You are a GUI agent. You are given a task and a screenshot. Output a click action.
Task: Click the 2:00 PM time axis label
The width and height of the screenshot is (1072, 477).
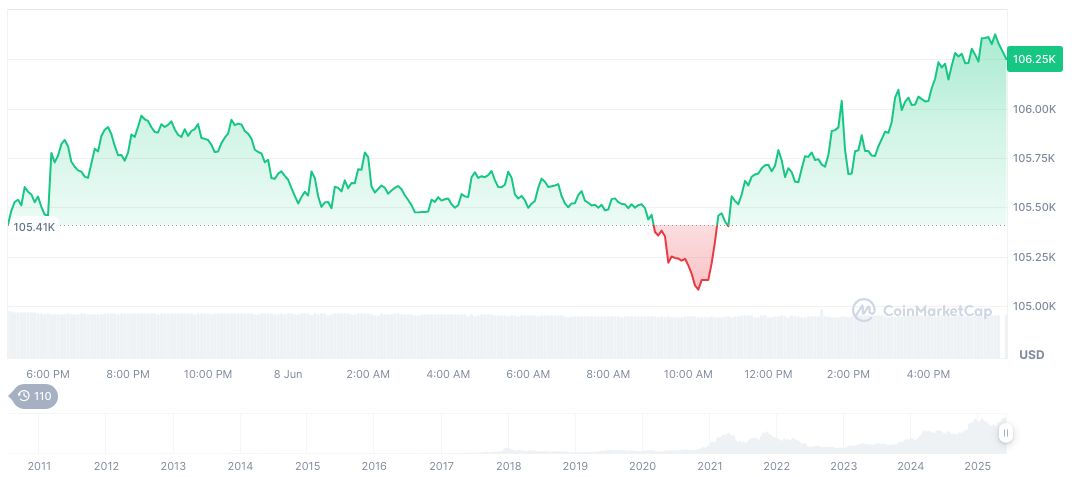coord(848,374)
